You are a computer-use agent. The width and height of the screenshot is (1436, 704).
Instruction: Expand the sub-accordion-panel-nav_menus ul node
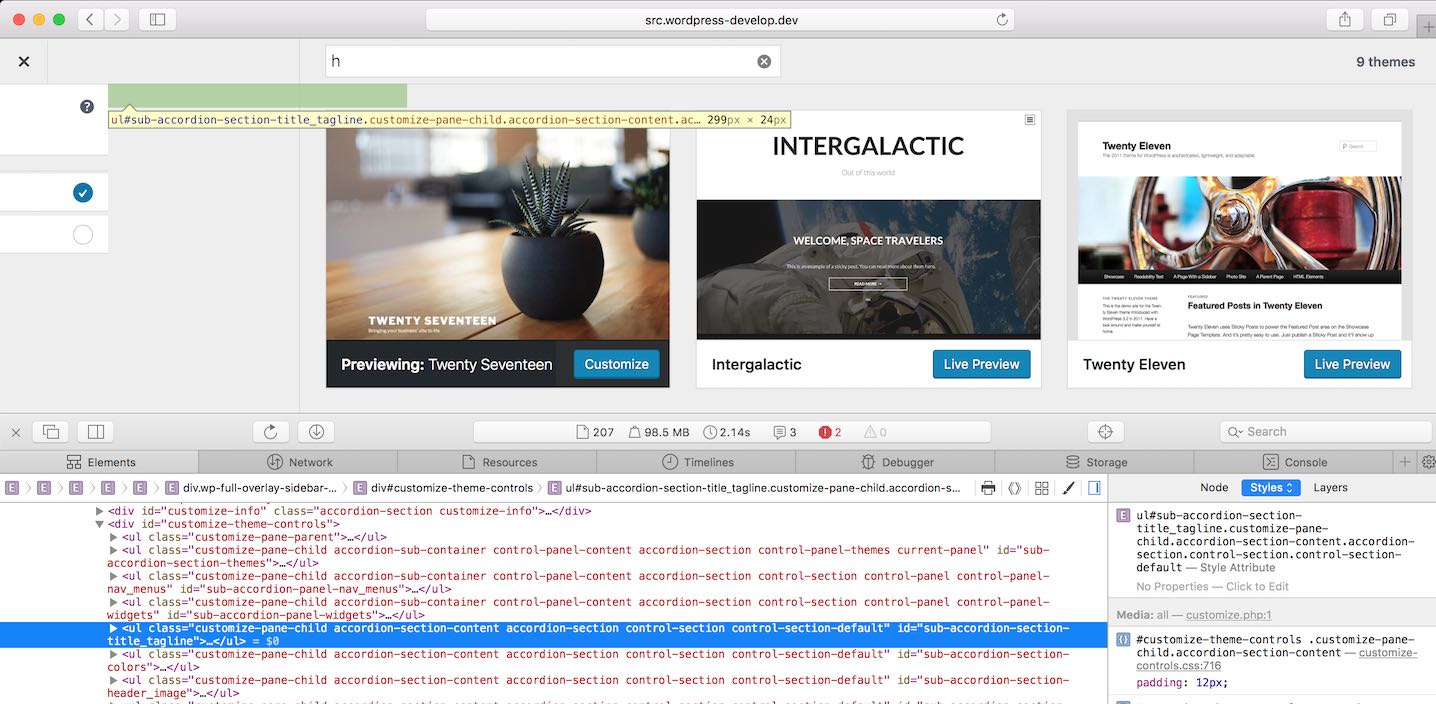(114, 576)
